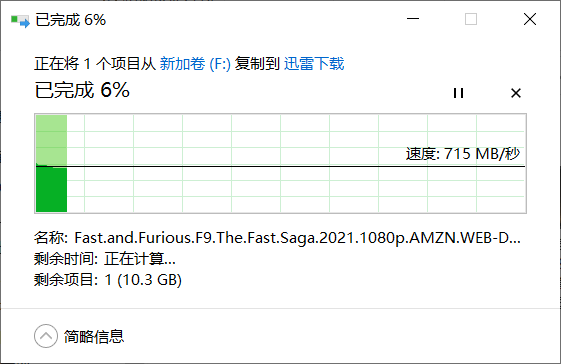The image size is (561, 364).
Task: Click the empty grid area of progress graph
Action: (x=296, y=190)
